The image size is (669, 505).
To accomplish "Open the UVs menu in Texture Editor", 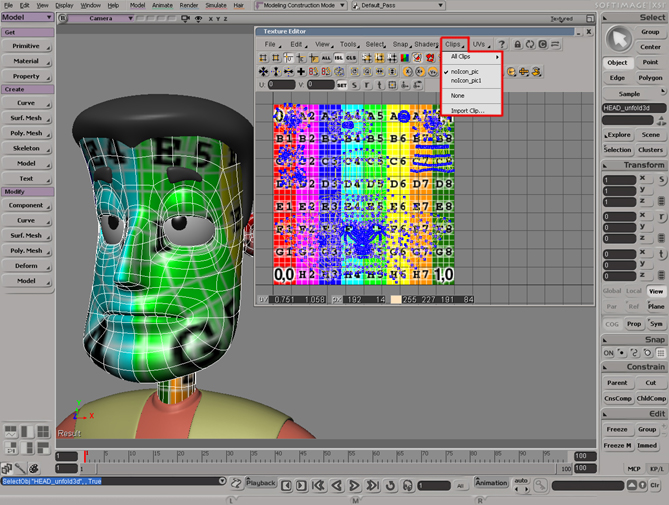I will [x=480, y=44].
